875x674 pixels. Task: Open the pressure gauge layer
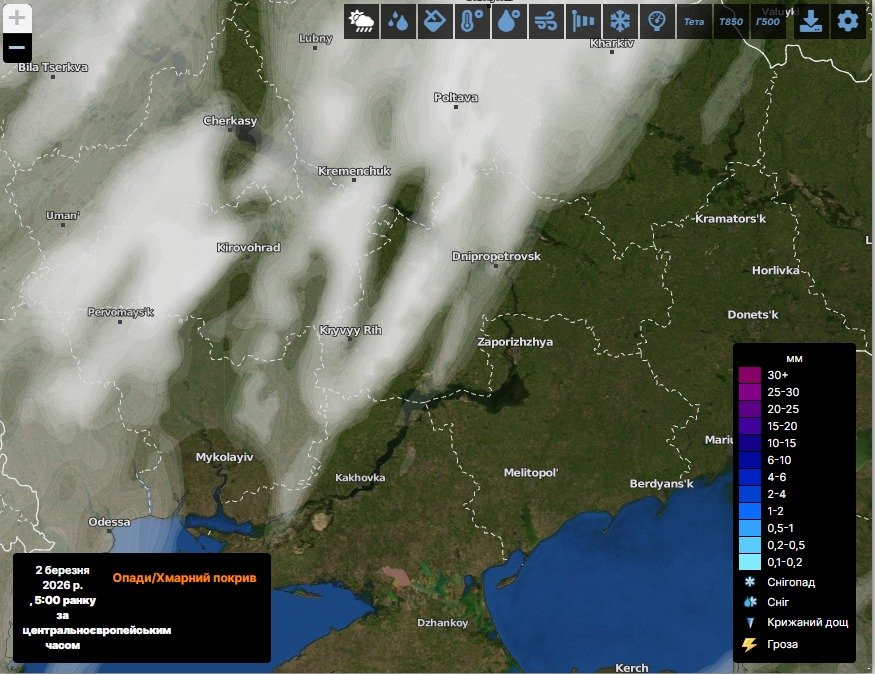coord(657,21)
